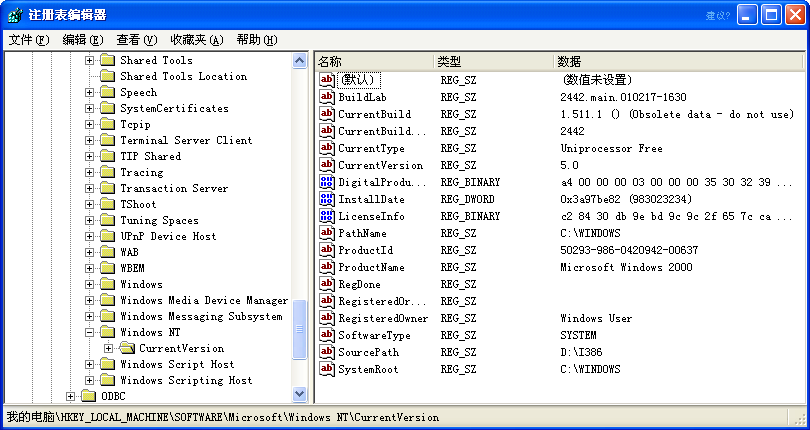The width and height of the screenshot is (810, 430).
Task: Expand the Transaction Server node
Action: pyautogui.click(x=89, y=189)
